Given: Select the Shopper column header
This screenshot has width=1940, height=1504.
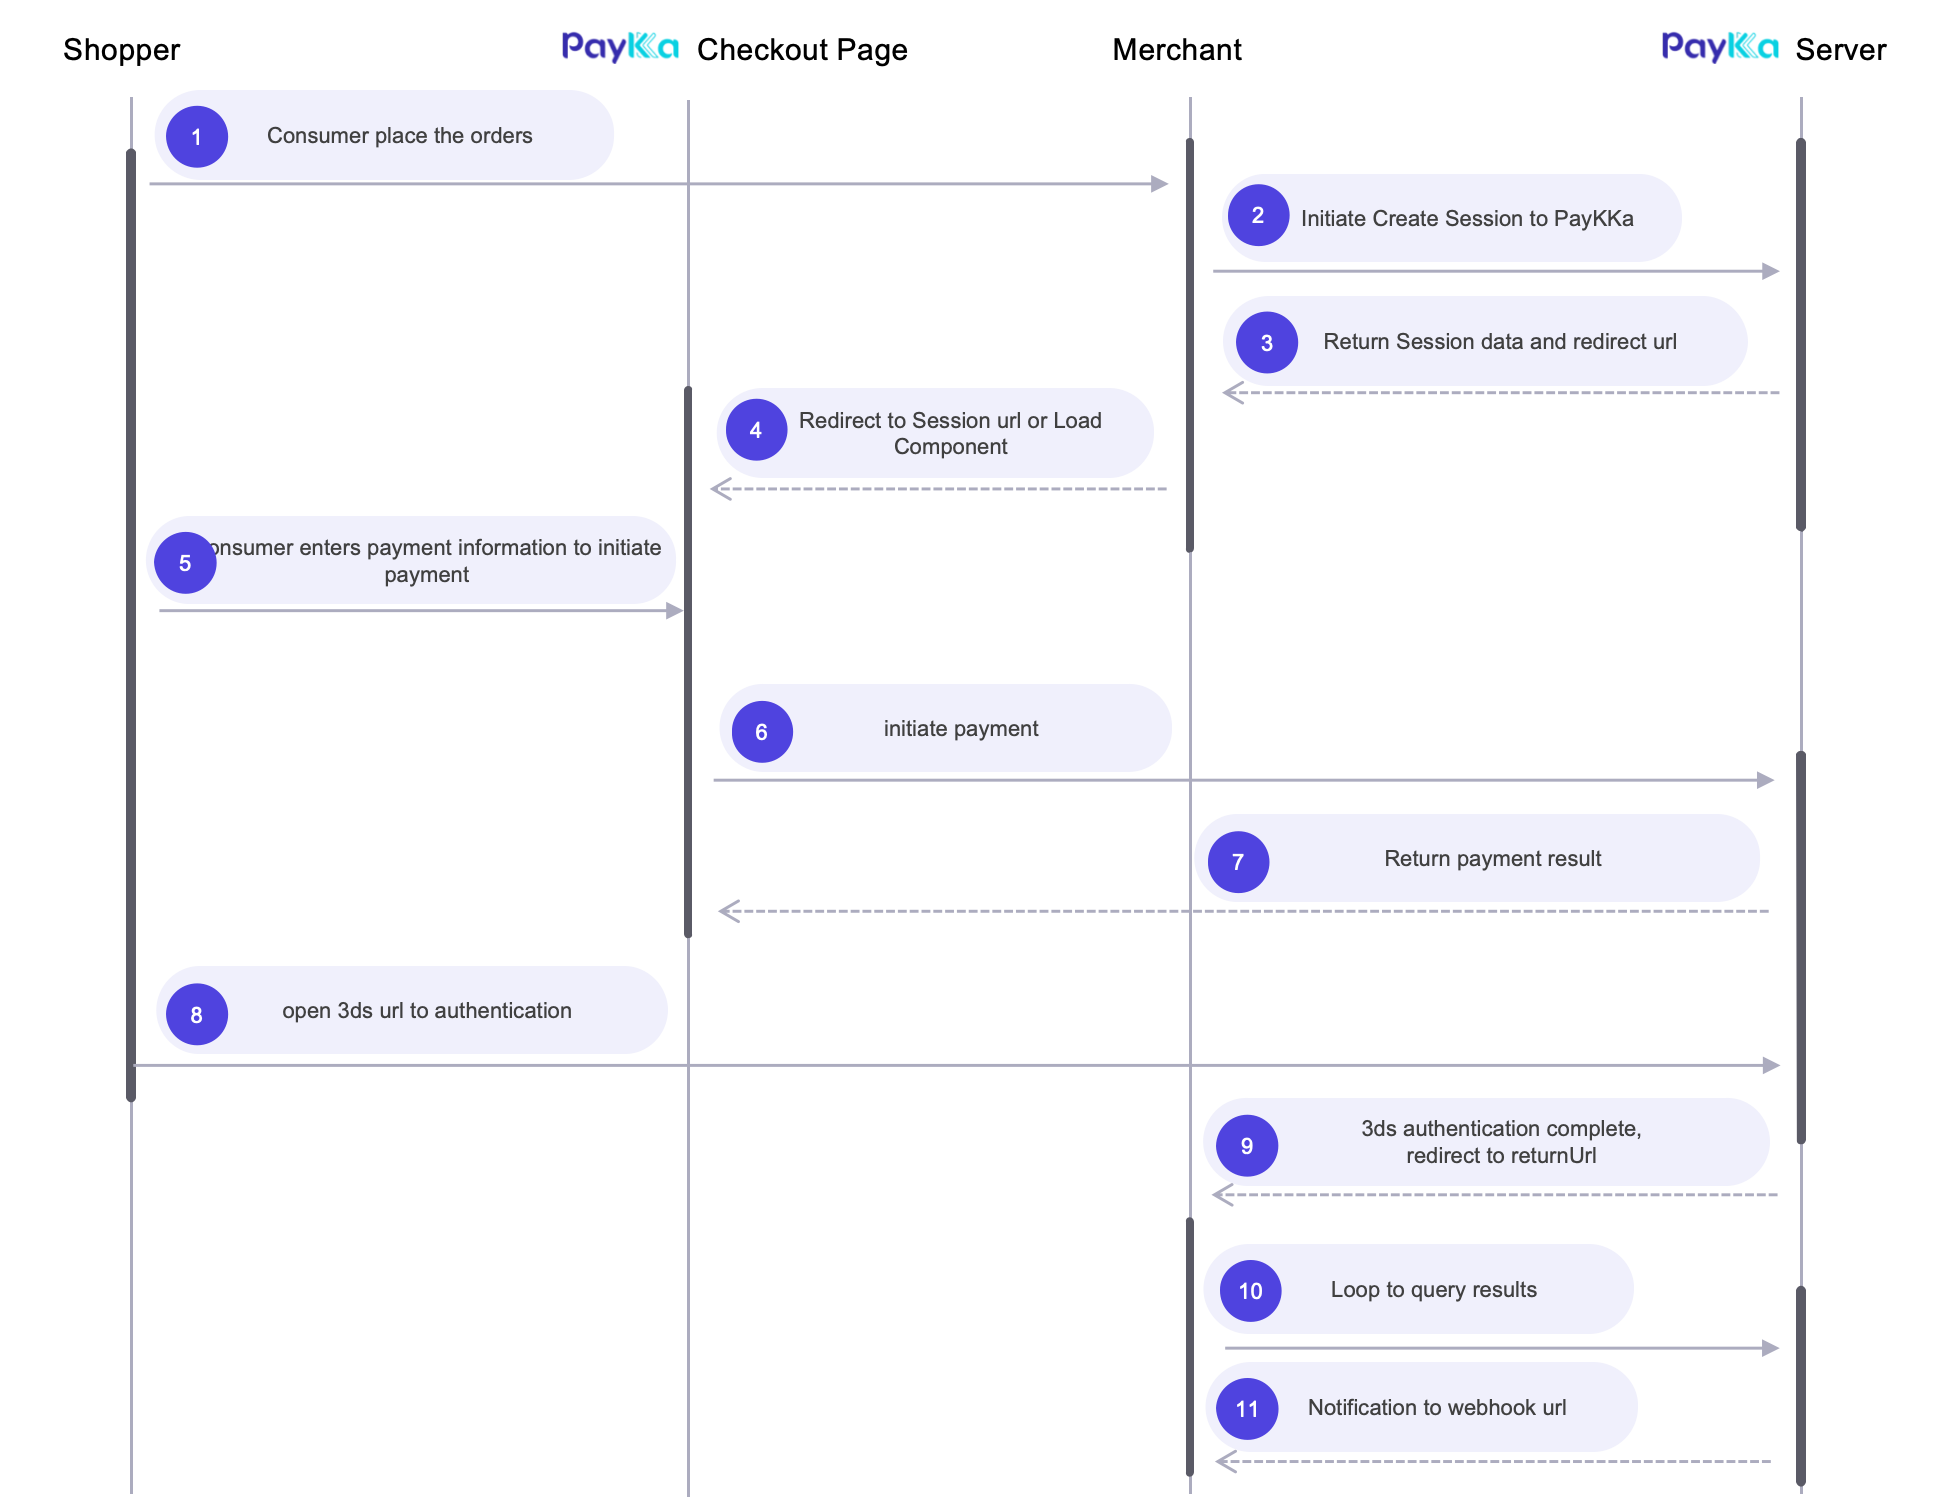Looking at the screenshot, I should pos(122,50).
